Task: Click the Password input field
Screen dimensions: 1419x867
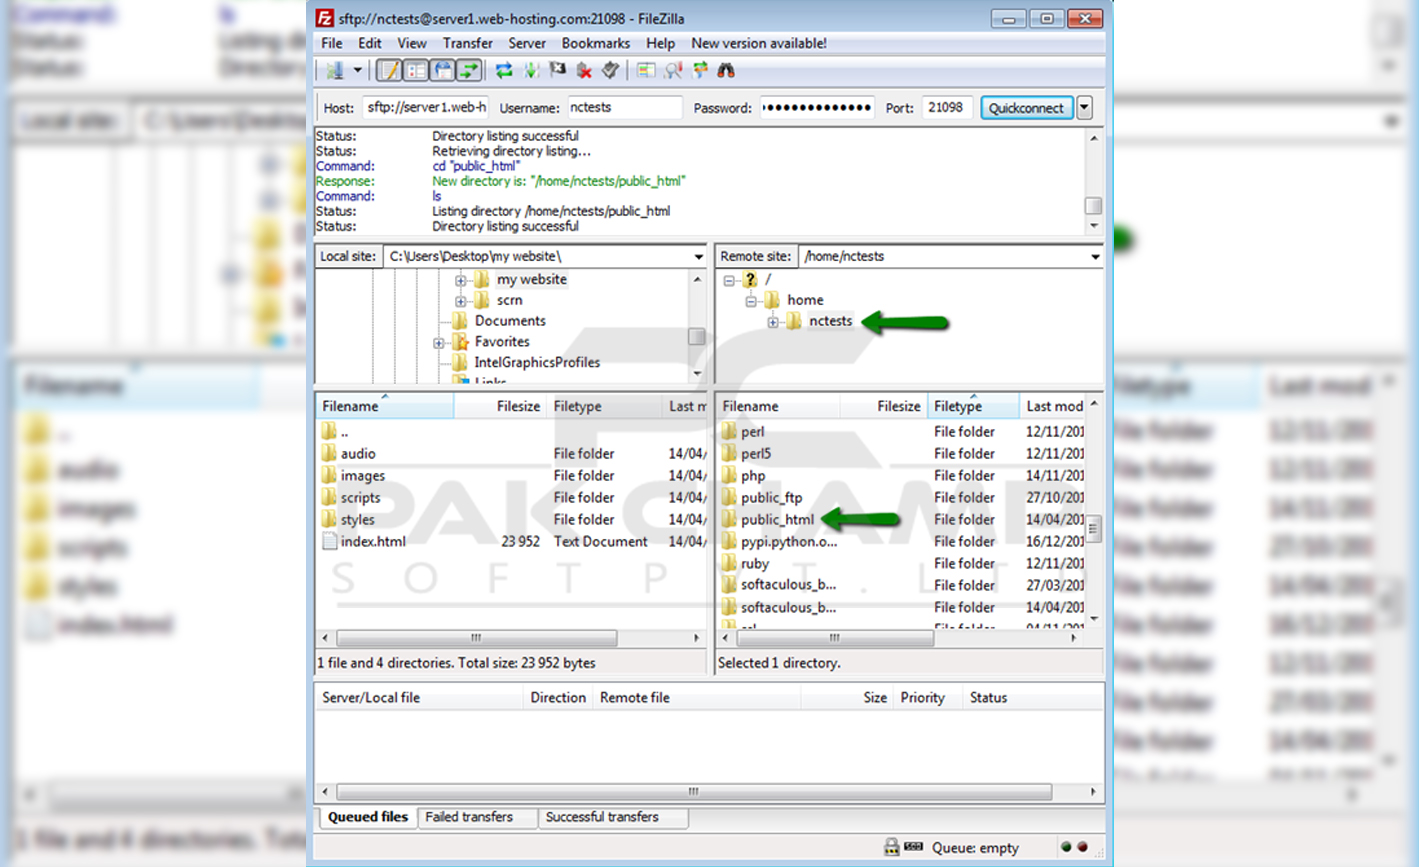Action: point(817,107)
